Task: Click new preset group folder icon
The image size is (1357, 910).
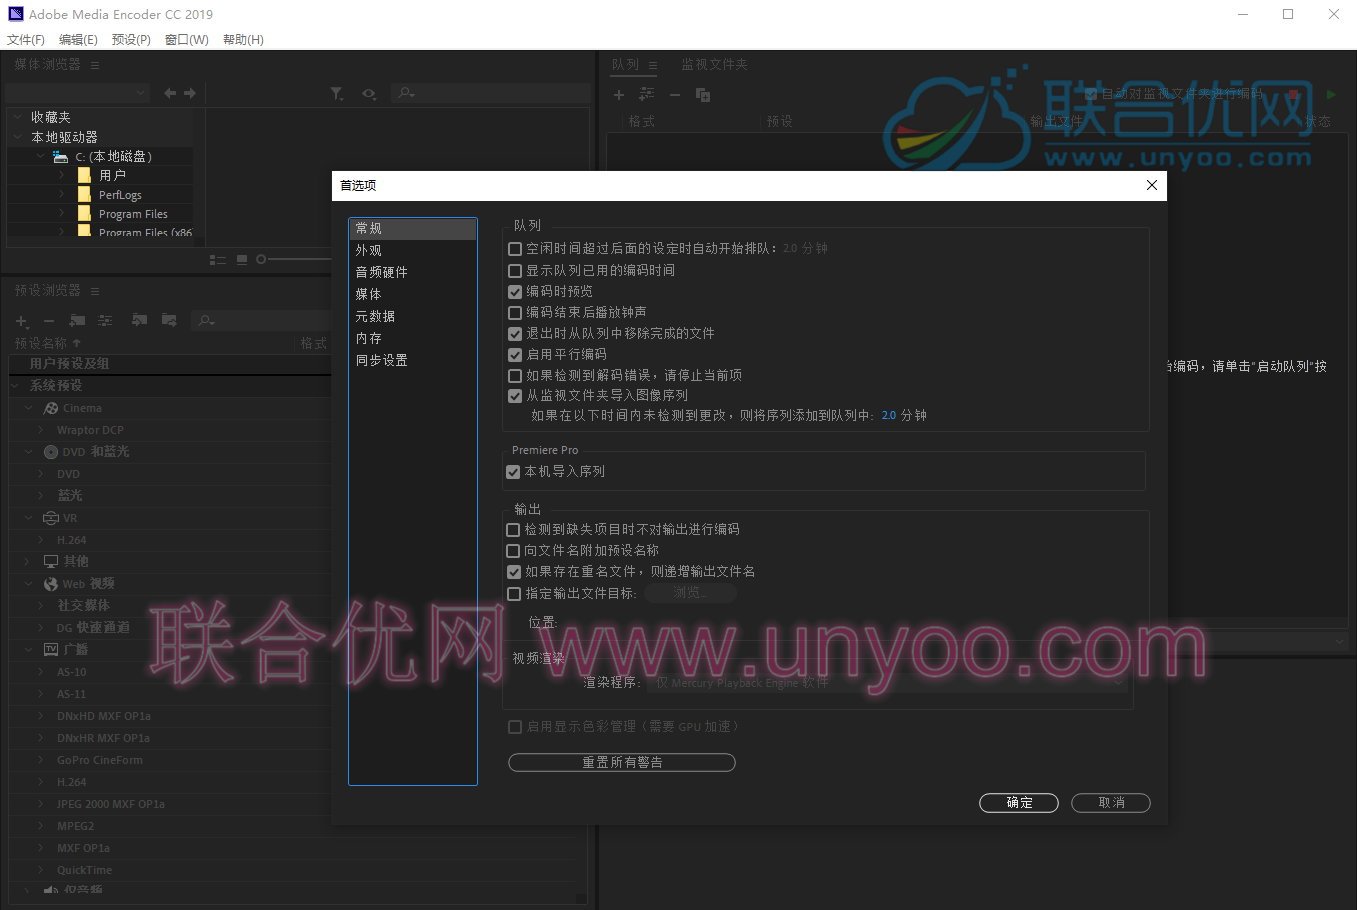Action: click(77, 321)
